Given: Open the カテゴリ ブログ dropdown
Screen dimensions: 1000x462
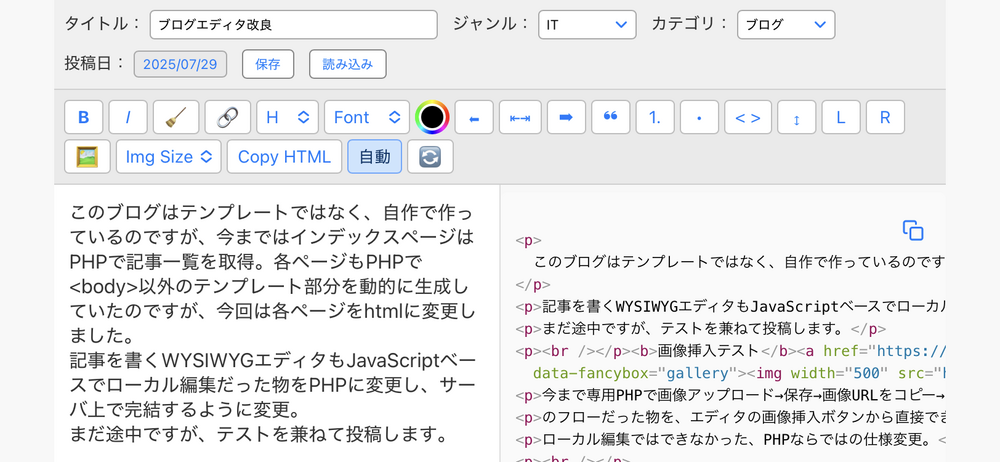Looking at the screenshot, I should coord(786,25).
